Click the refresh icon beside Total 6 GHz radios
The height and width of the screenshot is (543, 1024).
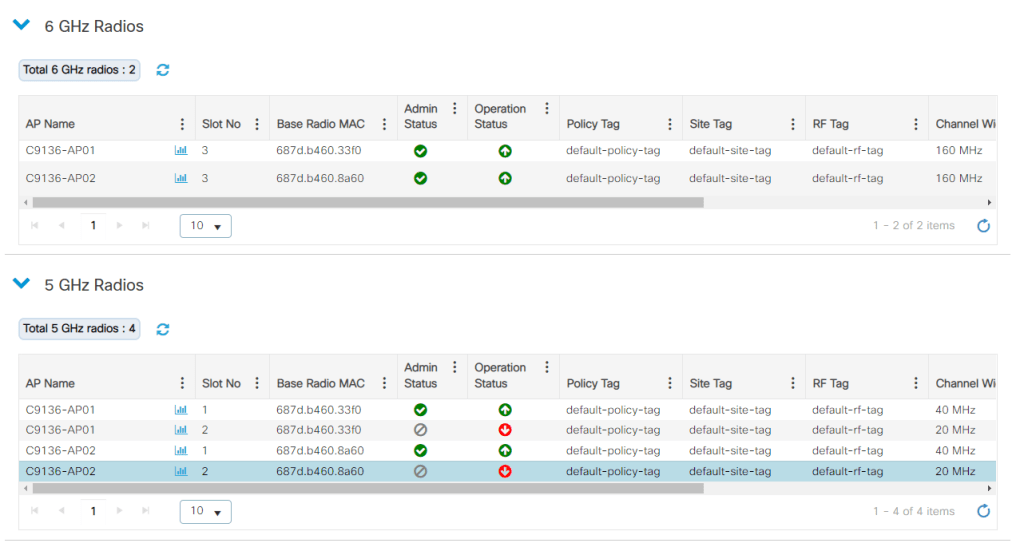pyautogui.click(x=163, y=70)
